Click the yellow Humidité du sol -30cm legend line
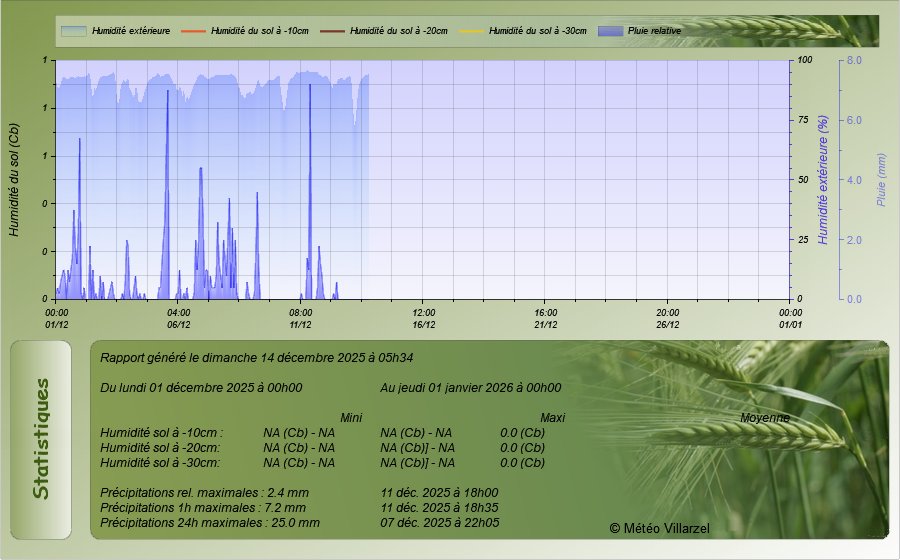The width and height of the screenshot is (900, 560). 470,31
